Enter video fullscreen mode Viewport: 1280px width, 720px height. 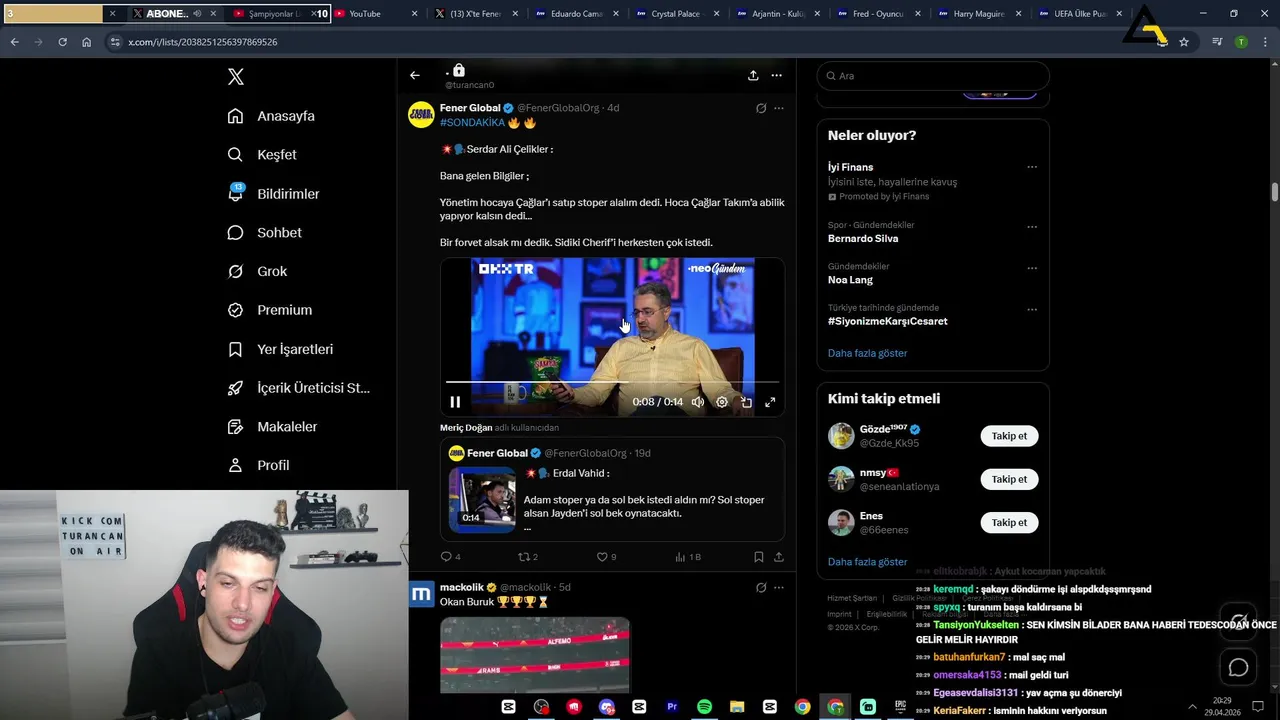pyautogui.click(x=770, y=402)
